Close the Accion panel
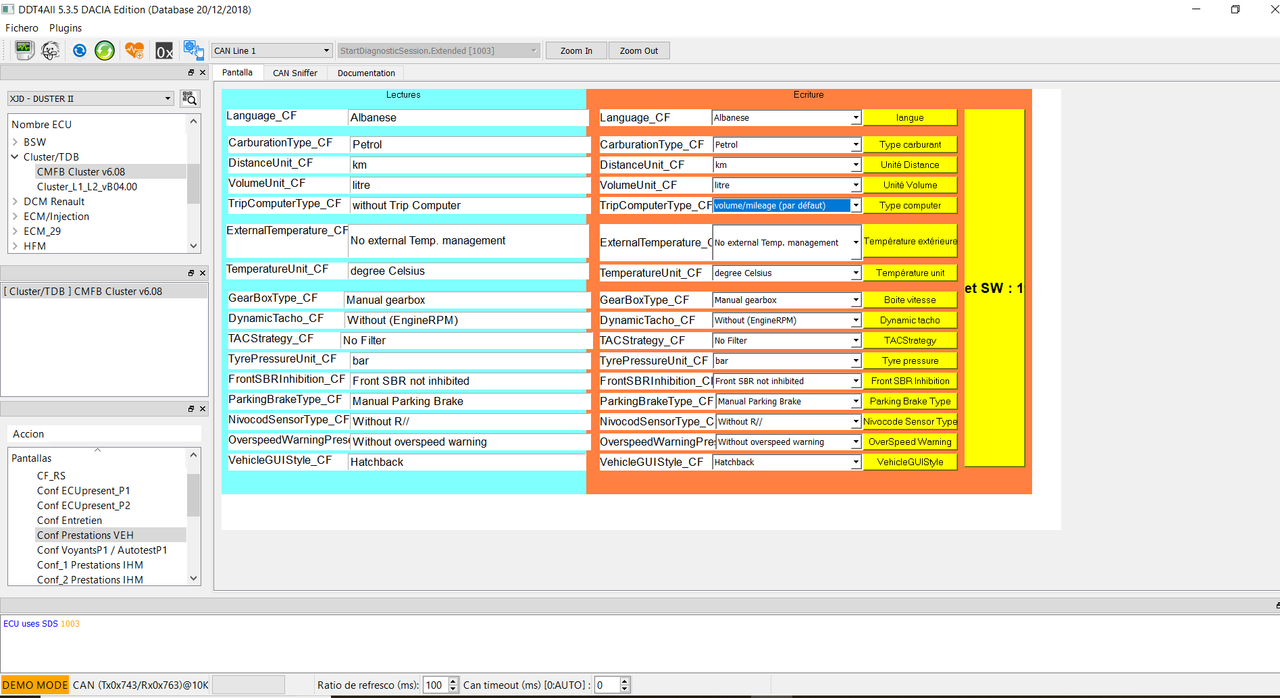 coord(202,409)
